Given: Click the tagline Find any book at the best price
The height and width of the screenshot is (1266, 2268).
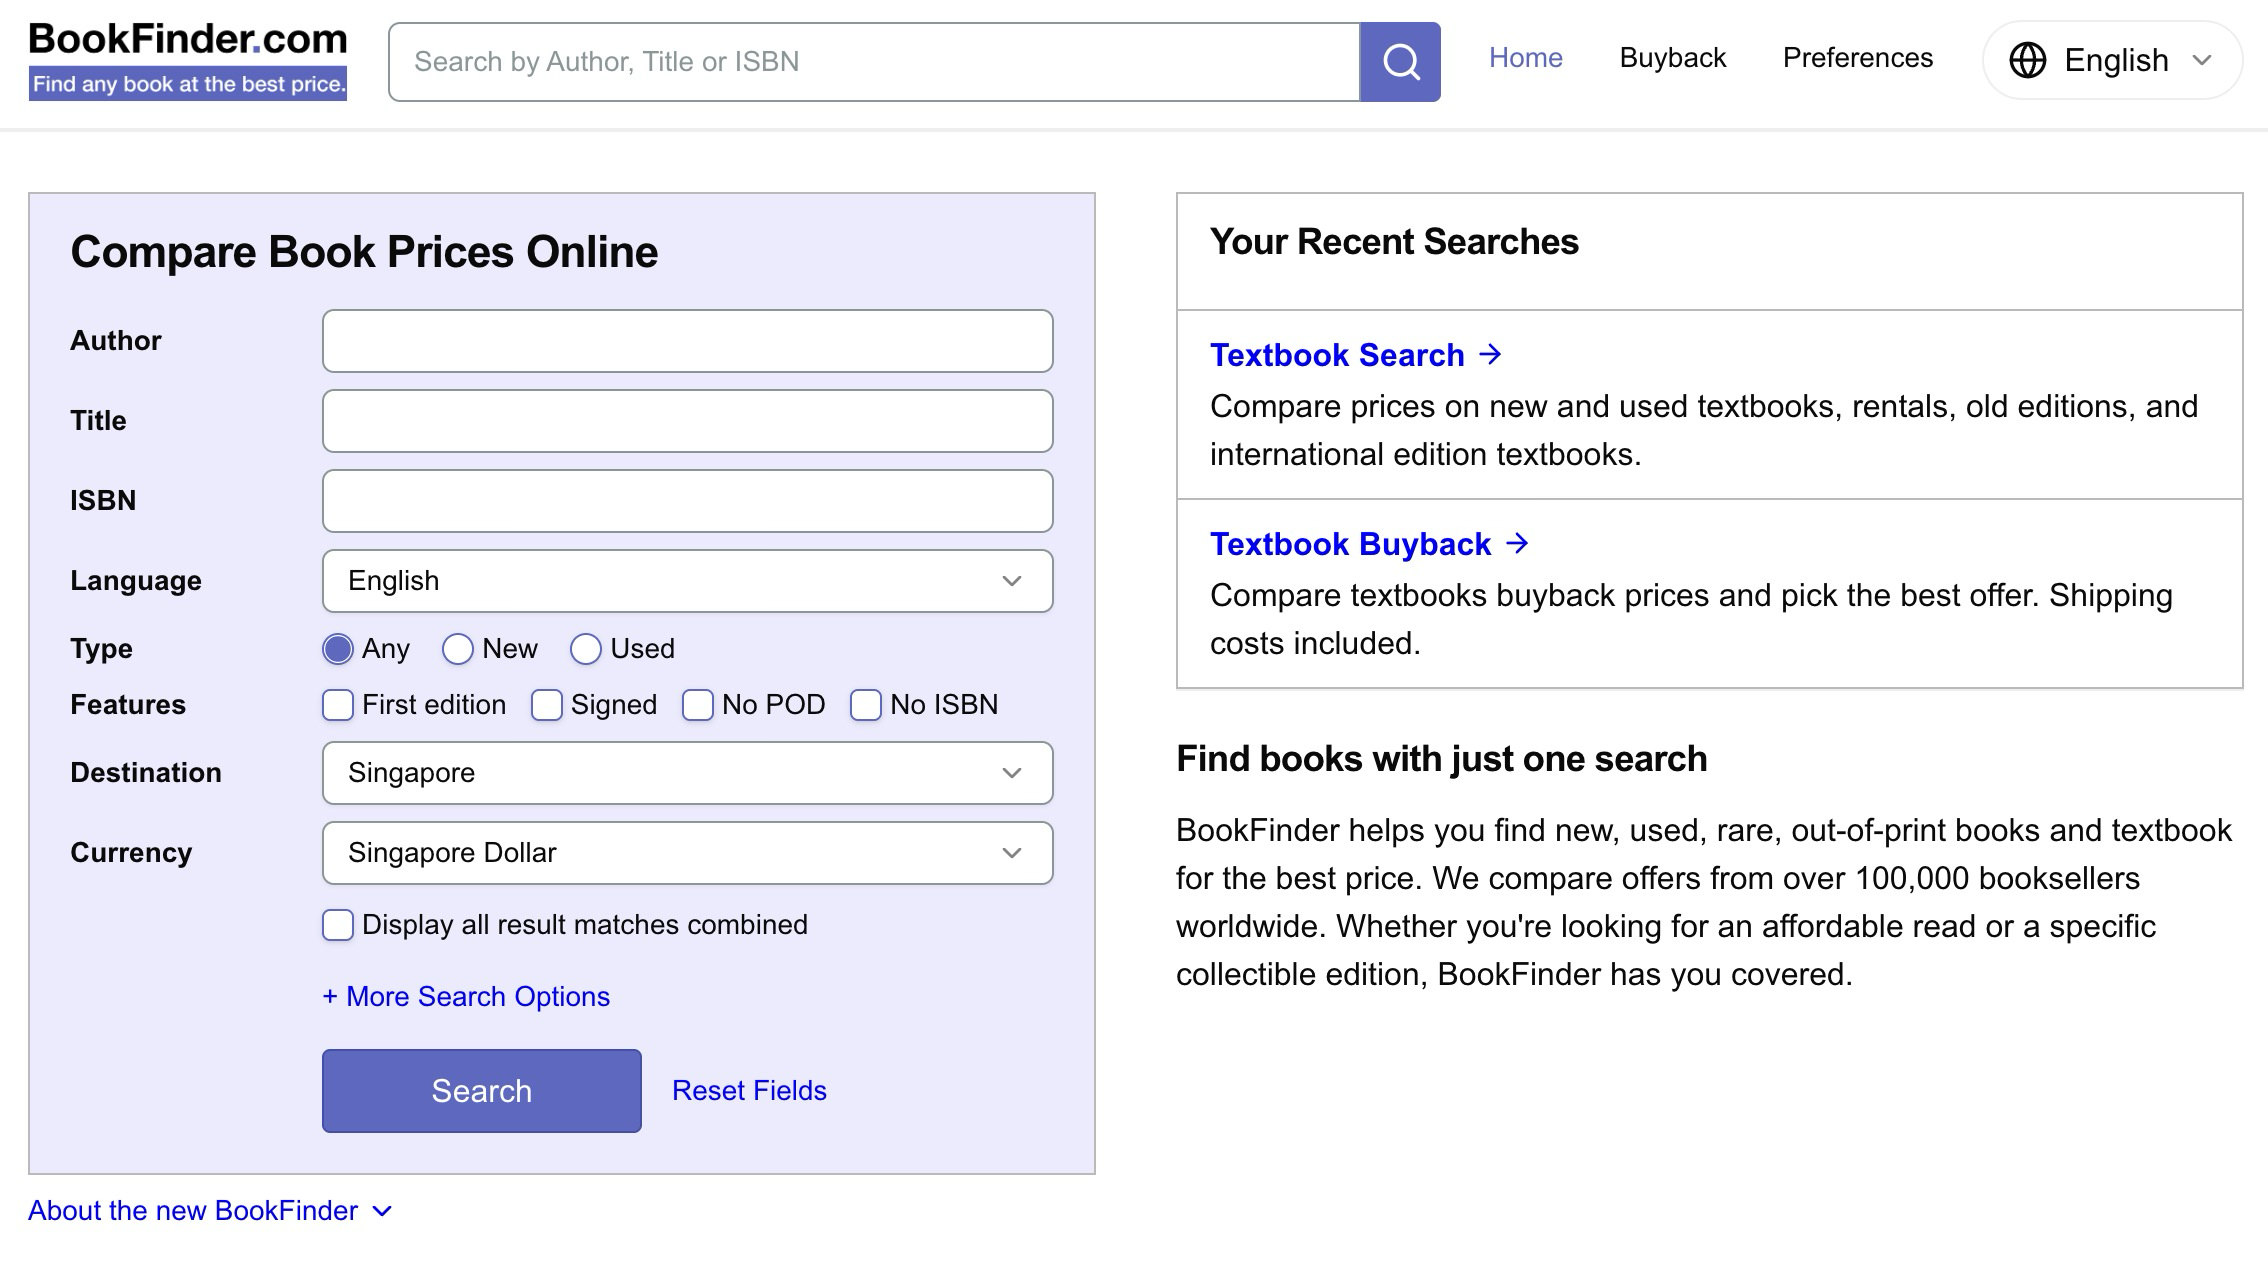Looking at the screenshot, I should (188, 84).
